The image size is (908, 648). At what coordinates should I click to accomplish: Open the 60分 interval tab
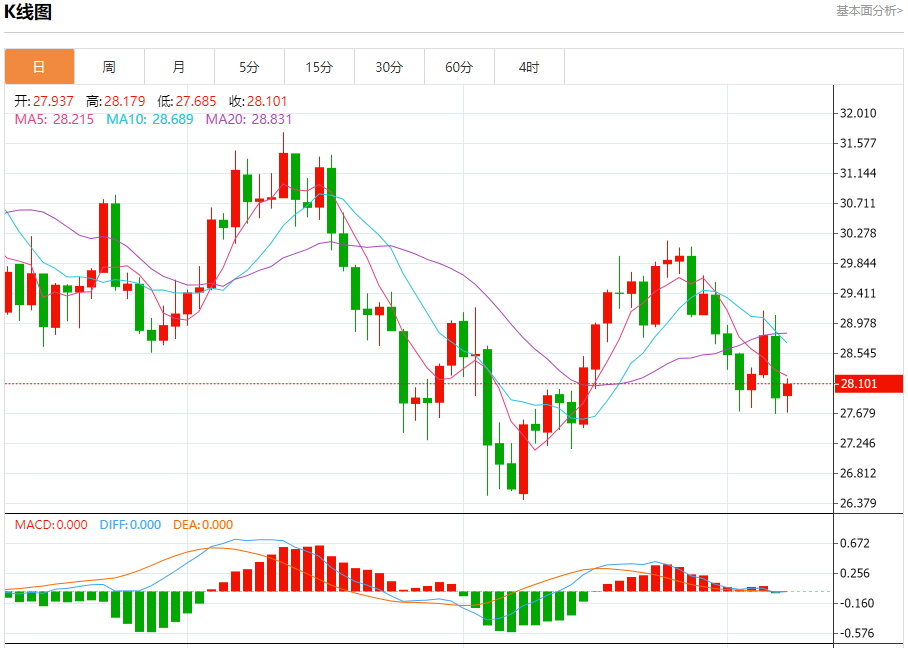tap(460, 67)
